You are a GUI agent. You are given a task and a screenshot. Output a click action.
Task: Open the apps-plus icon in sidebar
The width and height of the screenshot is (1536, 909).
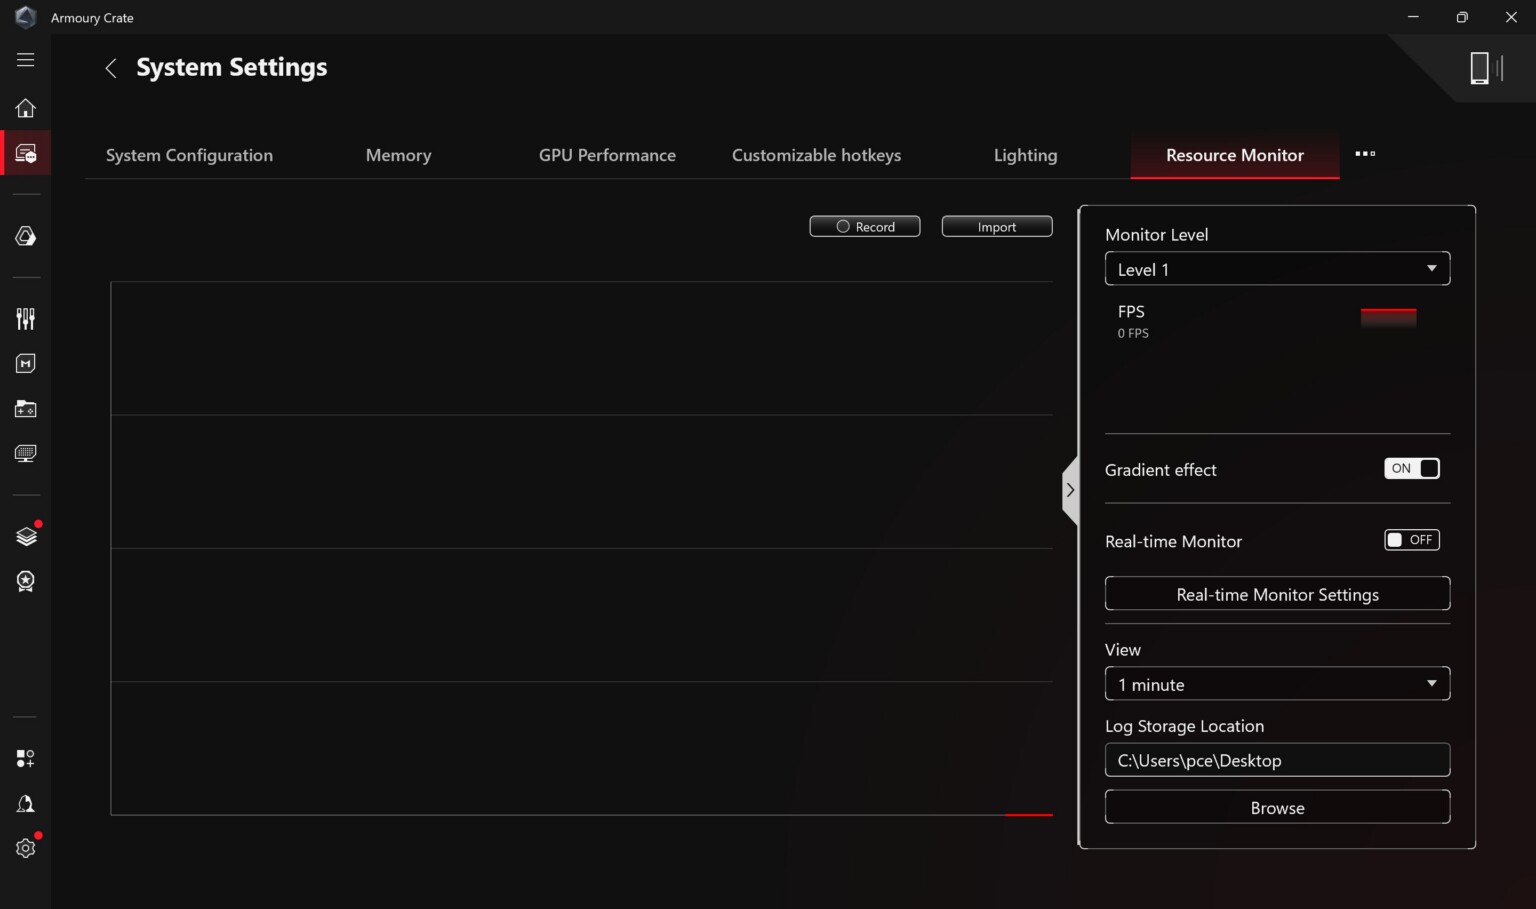click(x=26, y=759)
